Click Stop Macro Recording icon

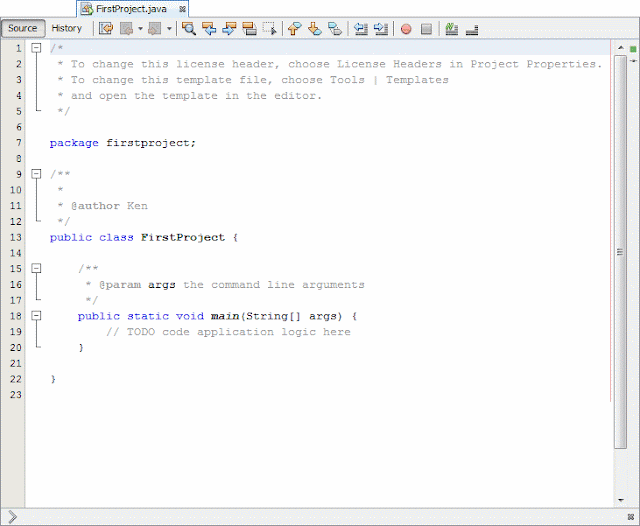coord(426,29)
